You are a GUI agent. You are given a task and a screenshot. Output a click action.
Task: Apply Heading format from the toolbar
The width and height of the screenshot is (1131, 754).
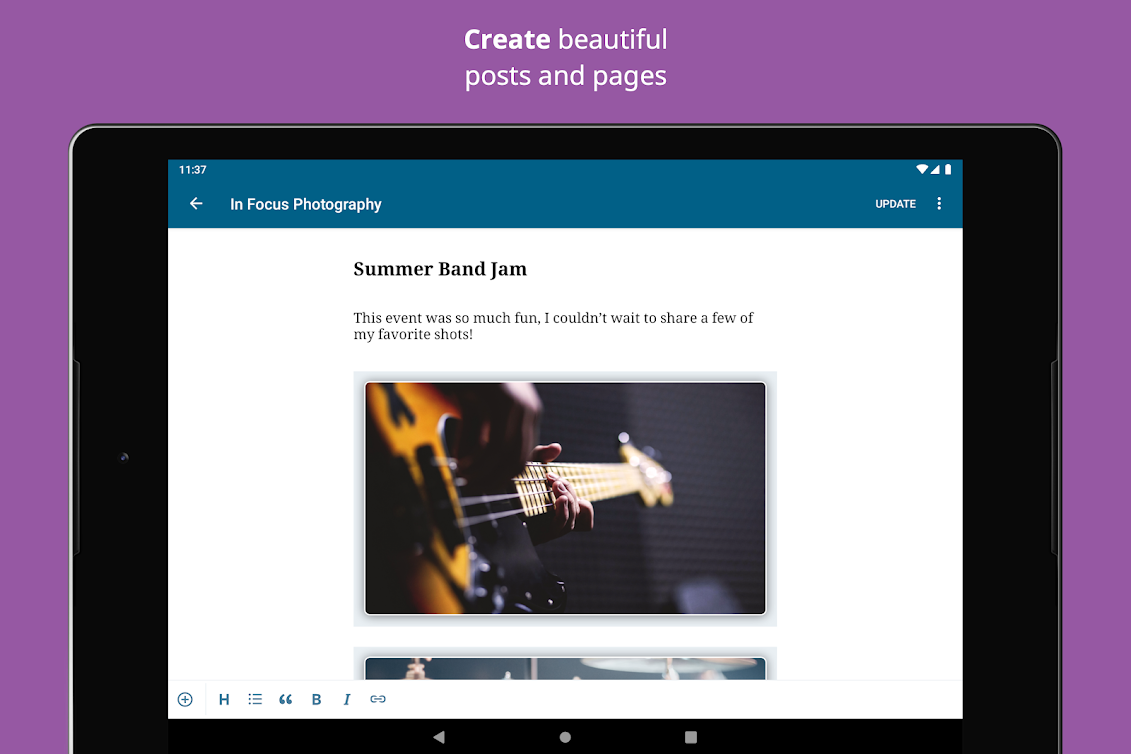(224, 700)
